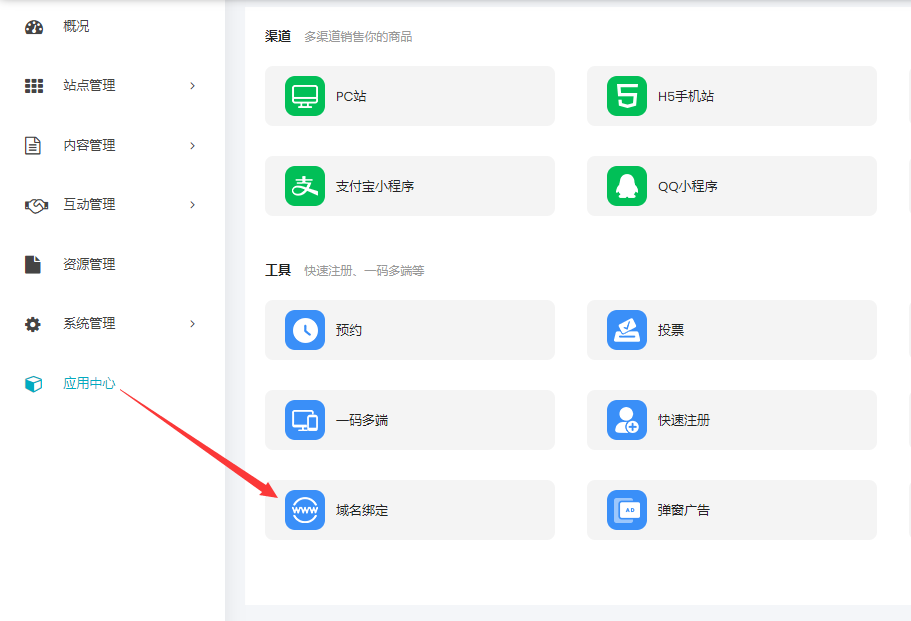Click the 一码多端 devices icon
The image size is (911, 621).
[x=305, y=420]
